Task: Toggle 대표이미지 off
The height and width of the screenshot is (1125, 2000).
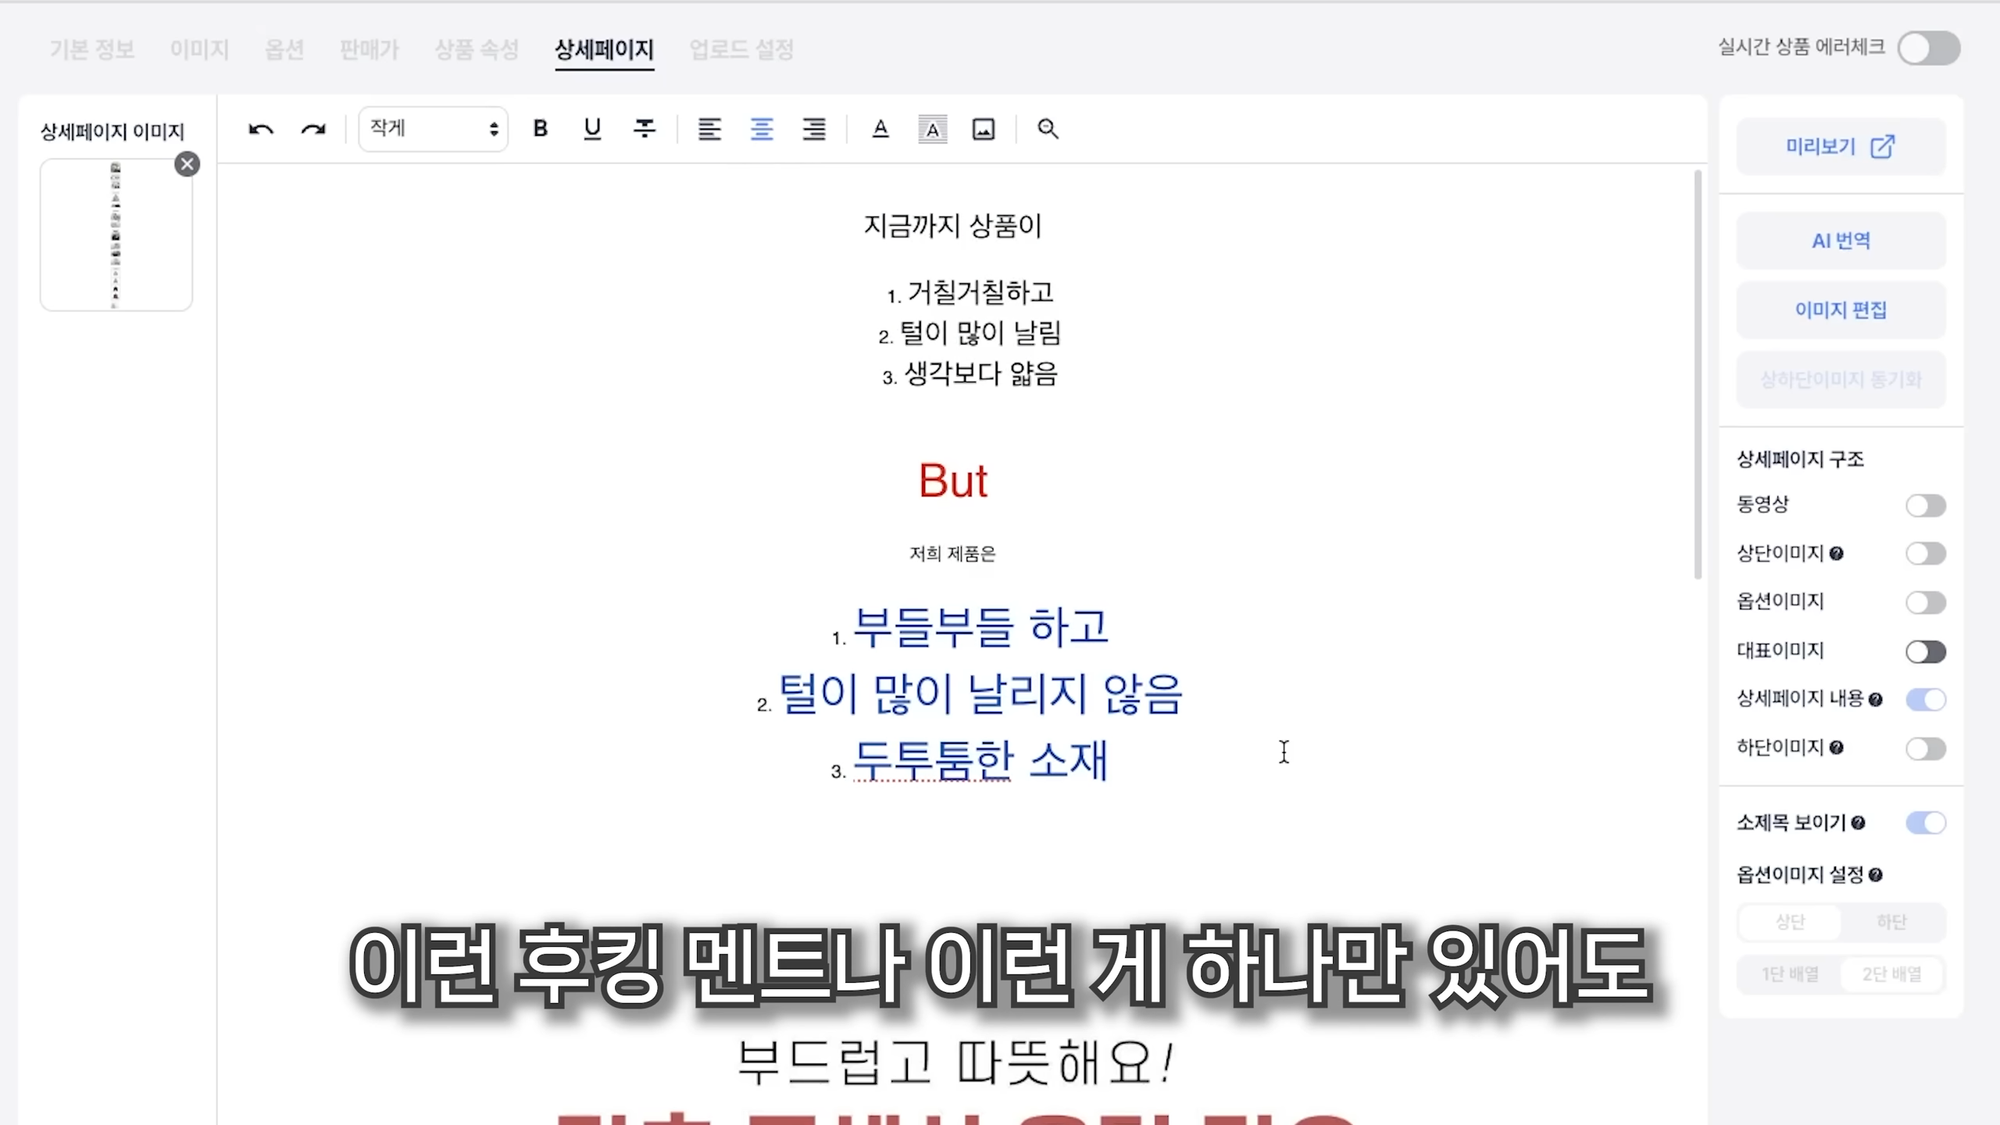Action: (x=1924, y=651)
